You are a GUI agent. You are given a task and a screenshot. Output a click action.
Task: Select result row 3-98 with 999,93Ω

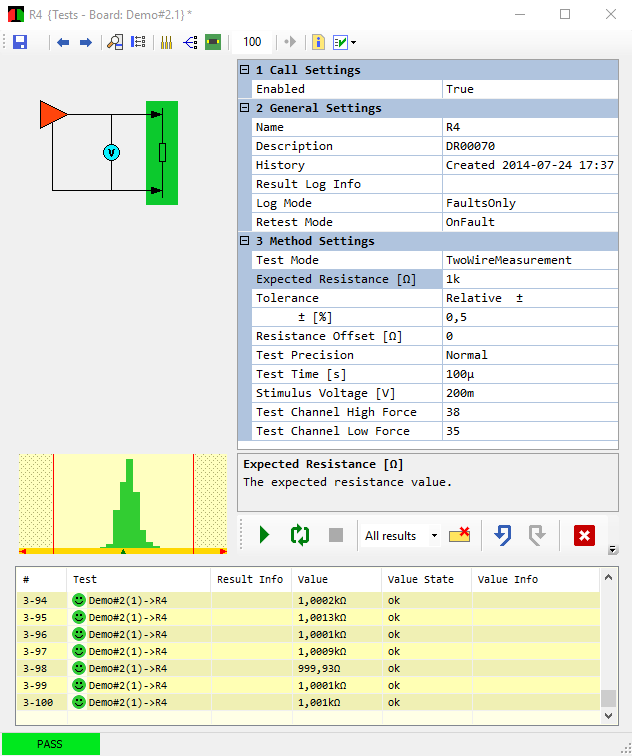click(x=308, y=668)
